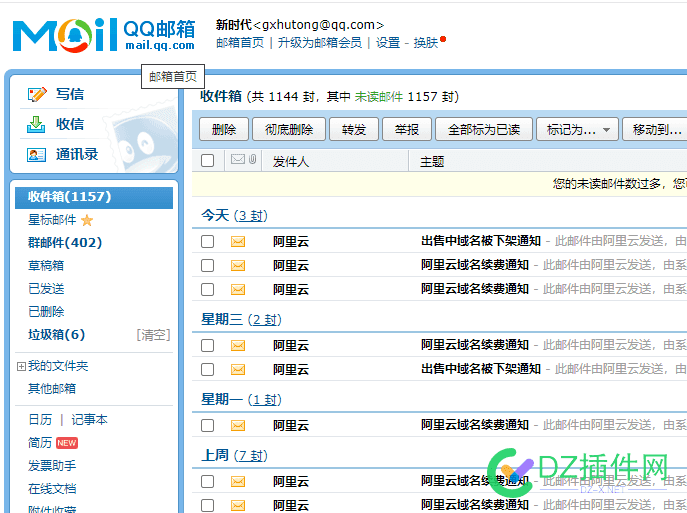Click the 删除 button
The height and width of the screenshot is (513, 687).
pyautogui.click(x=224, y=129)
